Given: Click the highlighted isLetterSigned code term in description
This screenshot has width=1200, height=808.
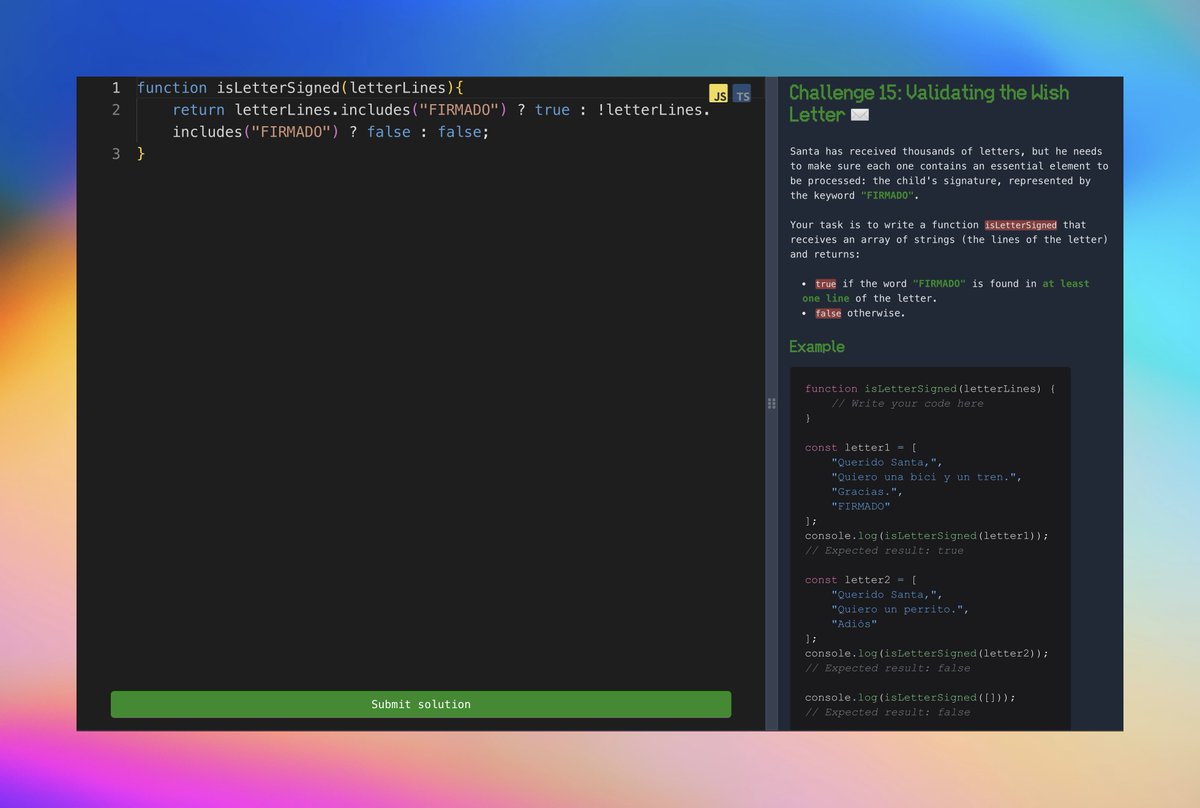Looking at the screenshot, I should coord(1020,225).
